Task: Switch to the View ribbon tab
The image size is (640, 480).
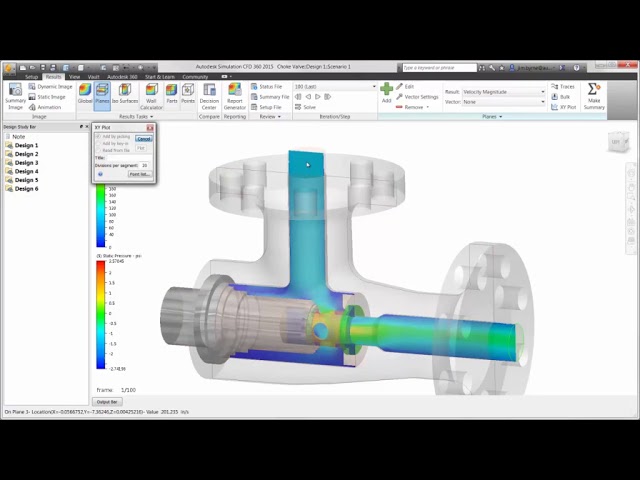Action: click(x=74, y=77)
